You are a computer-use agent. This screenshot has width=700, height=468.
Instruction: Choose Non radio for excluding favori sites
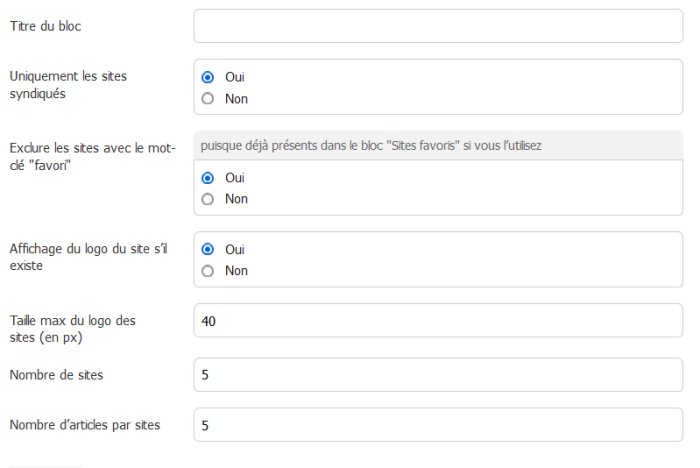coord(208,199)
